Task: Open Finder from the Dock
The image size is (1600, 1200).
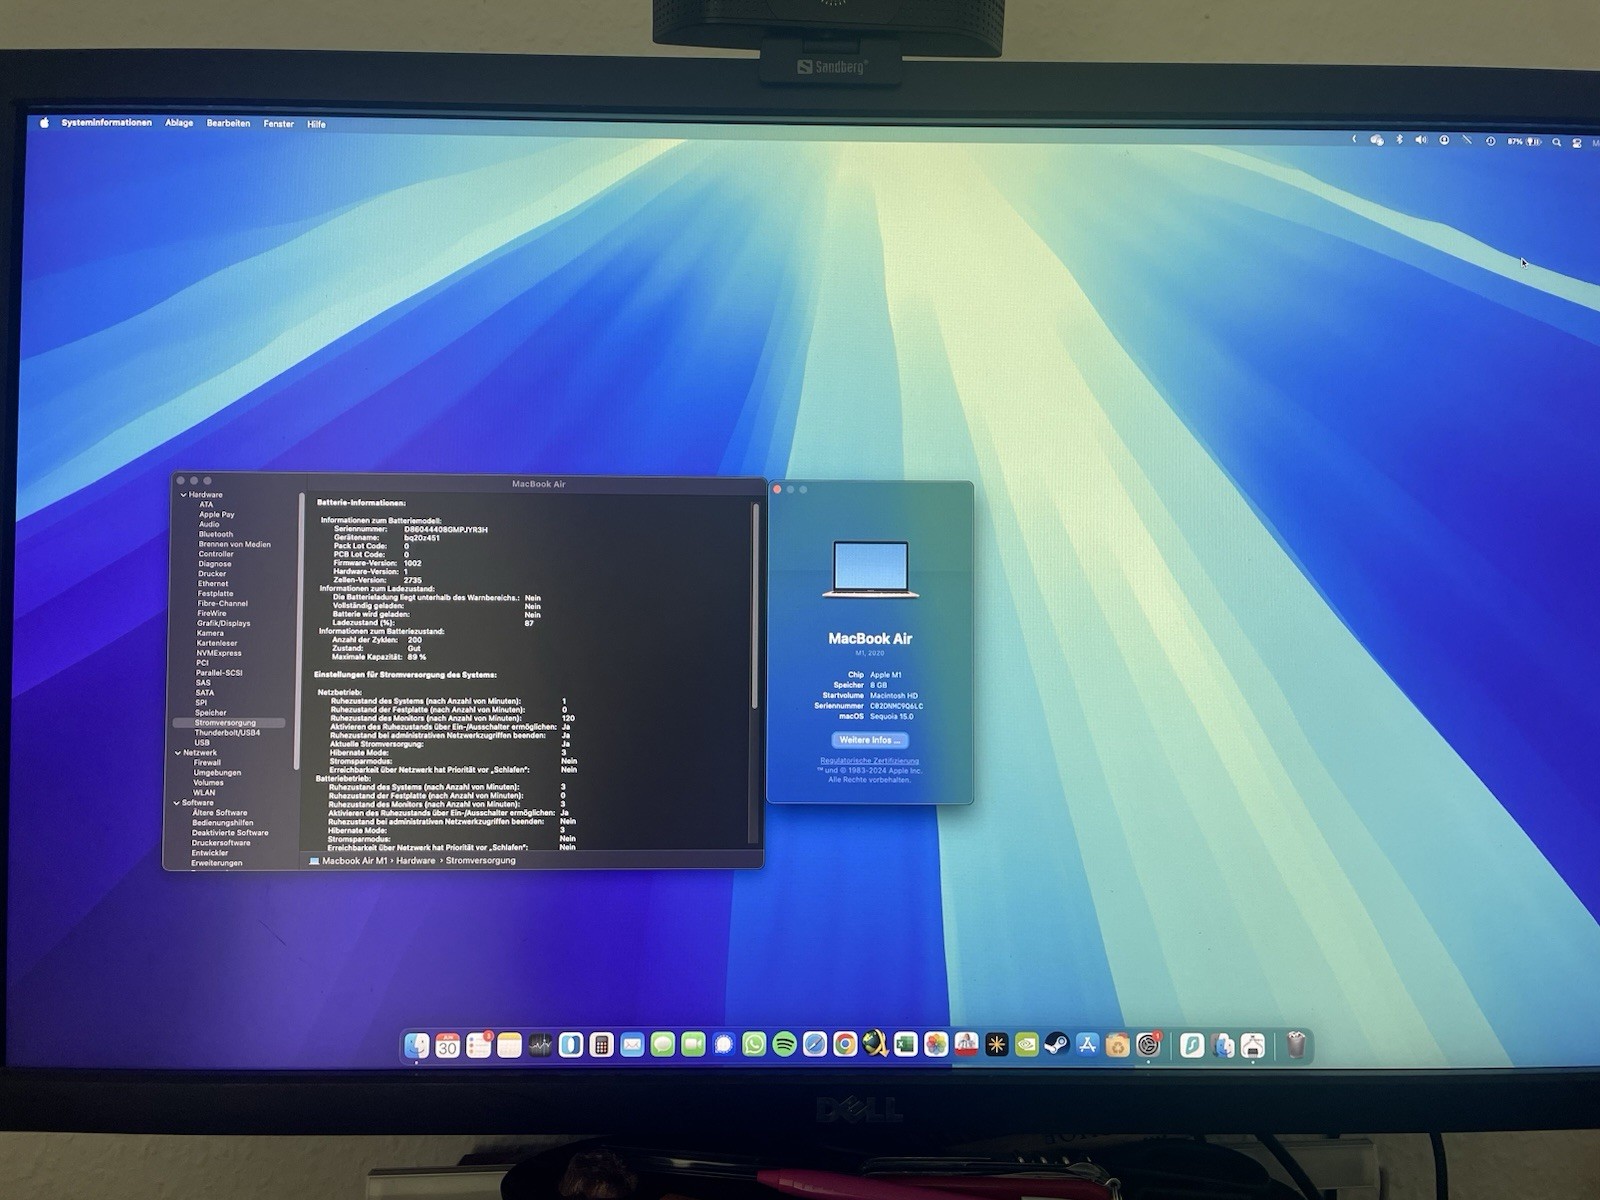Action: tap(417, 1046)
